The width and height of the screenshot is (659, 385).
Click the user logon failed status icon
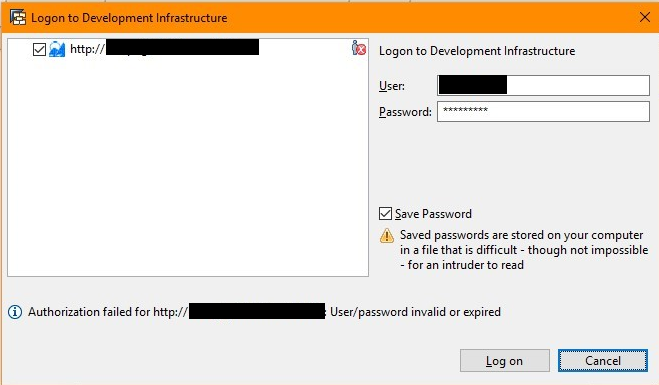358,48
